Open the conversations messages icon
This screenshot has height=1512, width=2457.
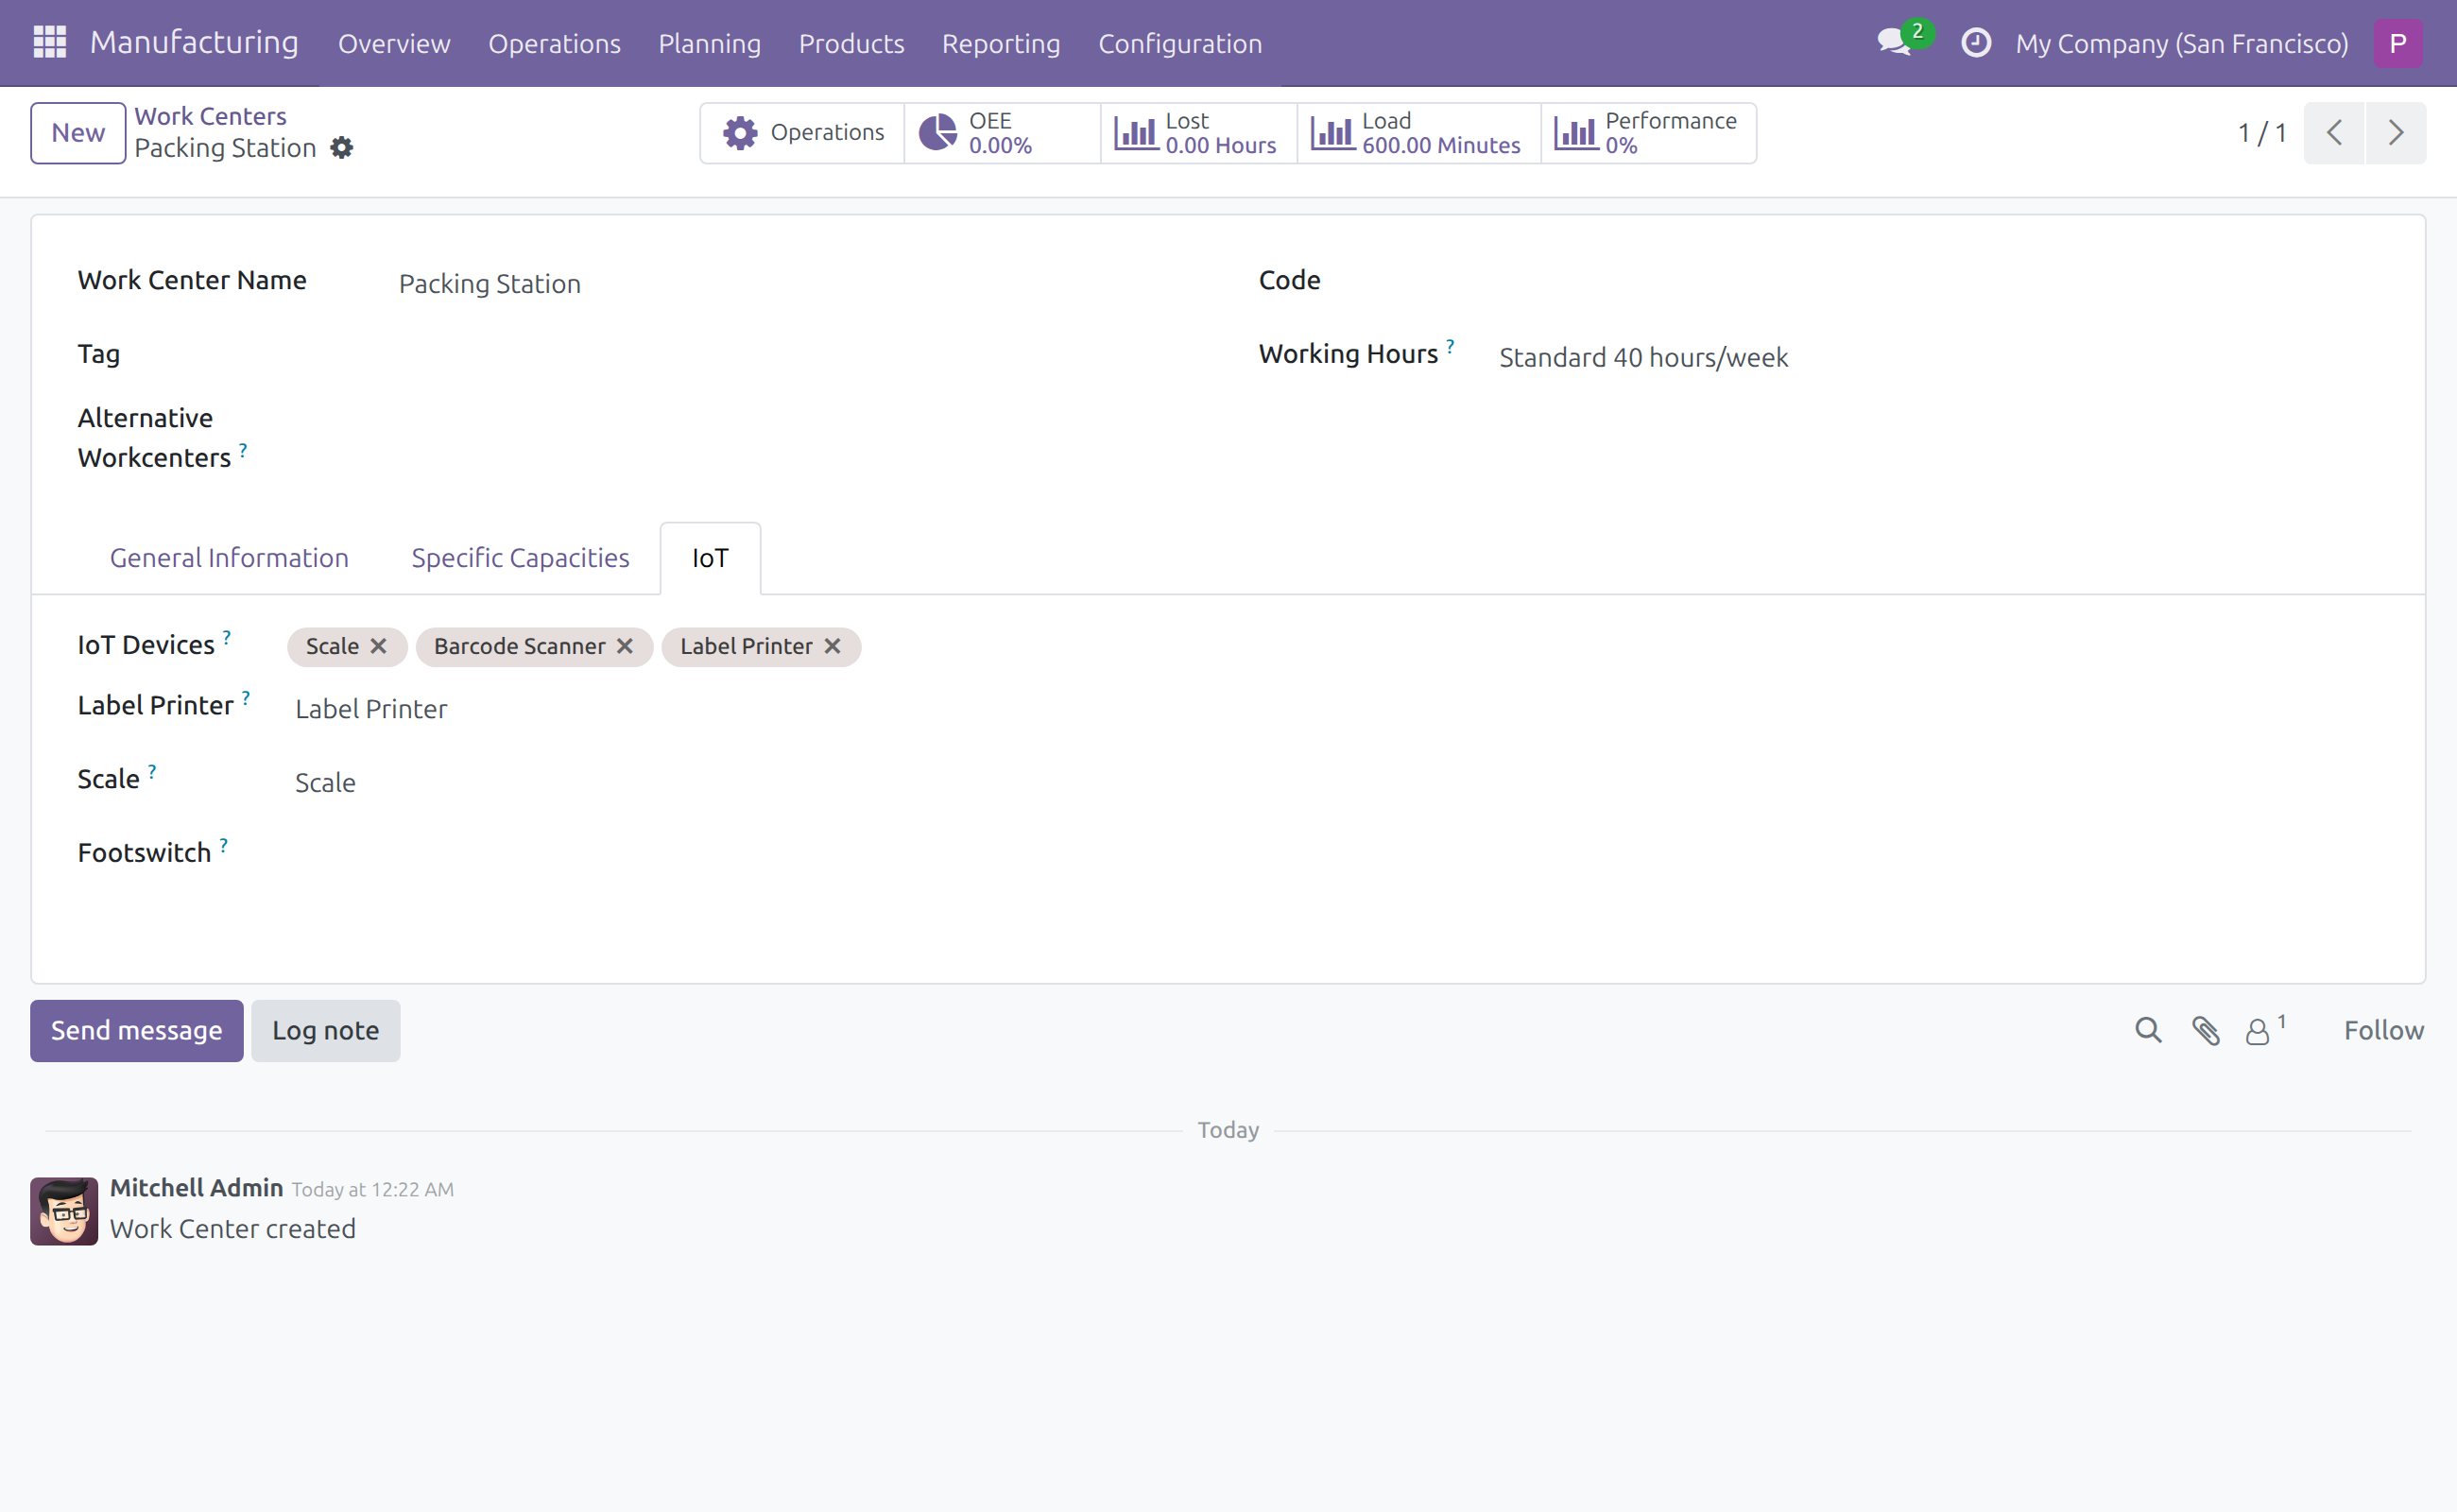pos(1895,42)
